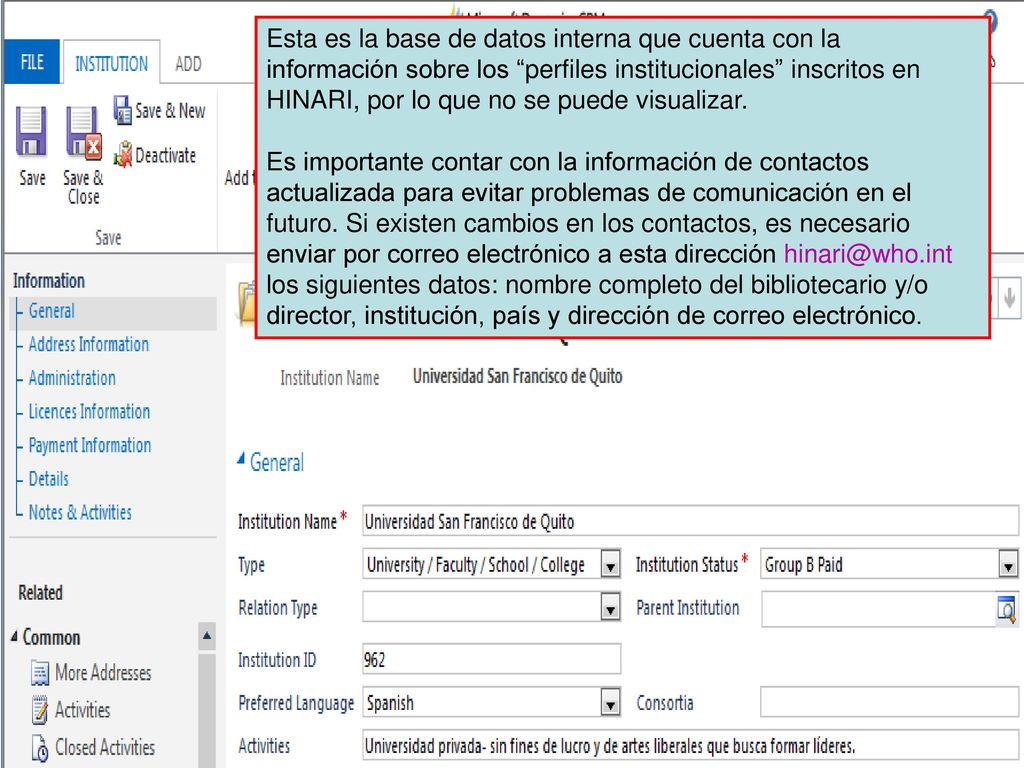Deactivate the institution record
Image resolution: width=1024 pixels, height=768 pixels.
click(x=155, y=155)
